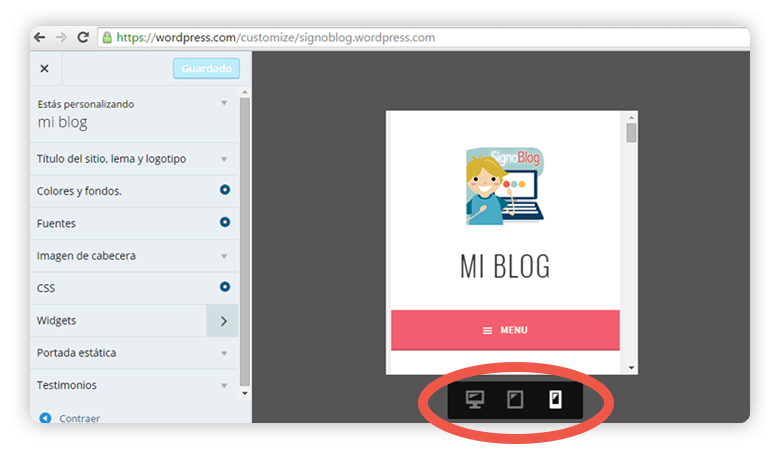Toggle the Fuentes circle indicator
780x450 pixels.
coord(225,222)
